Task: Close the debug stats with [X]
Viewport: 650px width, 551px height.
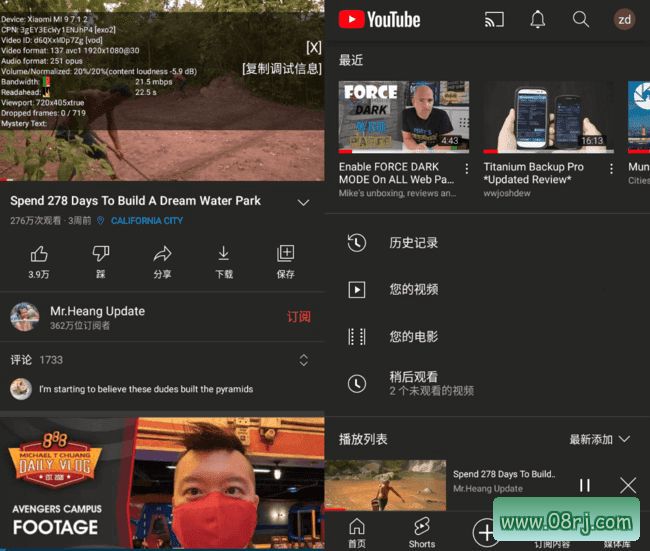Action: pos(314,48)
